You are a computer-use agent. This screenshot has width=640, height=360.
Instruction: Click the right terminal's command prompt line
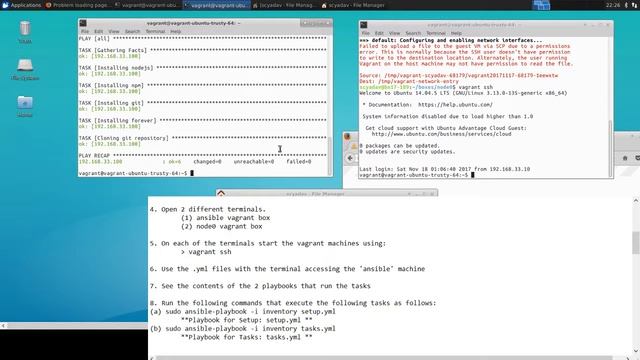point(417,175)
